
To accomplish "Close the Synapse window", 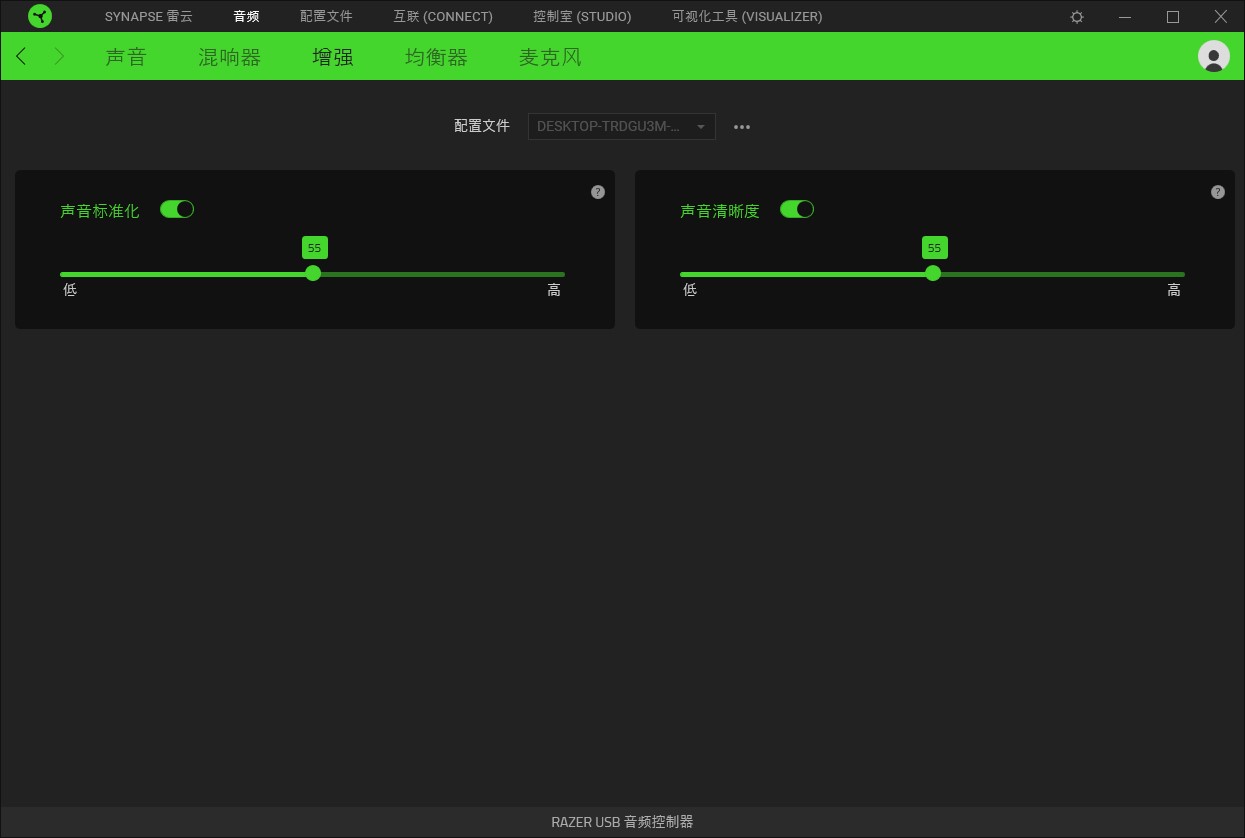I will pyautogui.click(x=1221, y=17).
